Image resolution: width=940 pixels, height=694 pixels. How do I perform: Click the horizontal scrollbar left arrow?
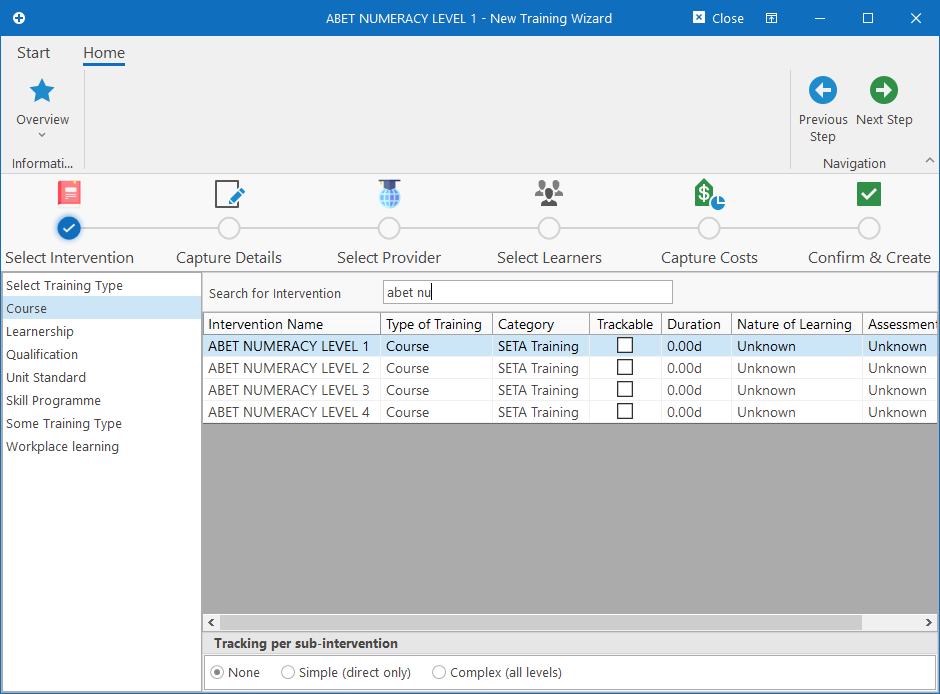coord(211,622)
